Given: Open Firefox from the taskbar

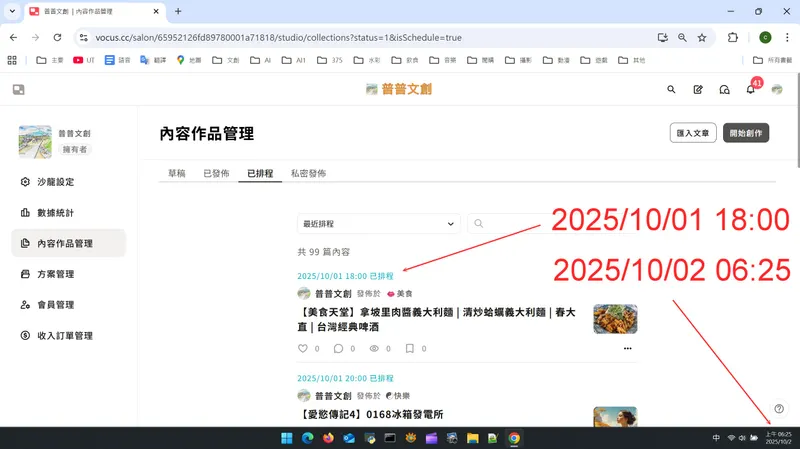Looking at the screenshot, I should click(328, 438).
